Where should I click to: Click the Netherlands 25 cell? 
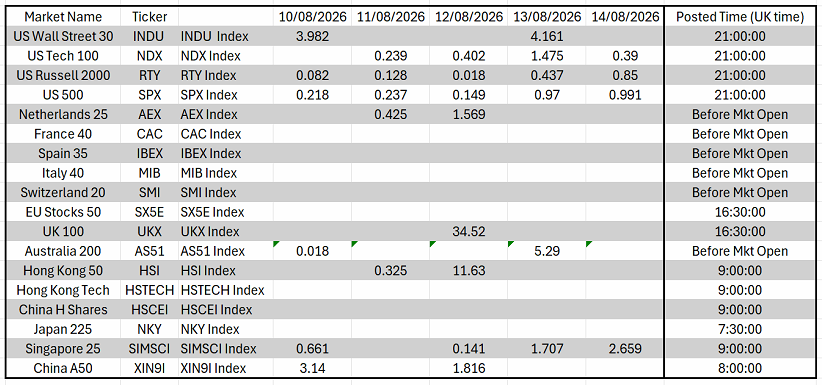point(63,114)
